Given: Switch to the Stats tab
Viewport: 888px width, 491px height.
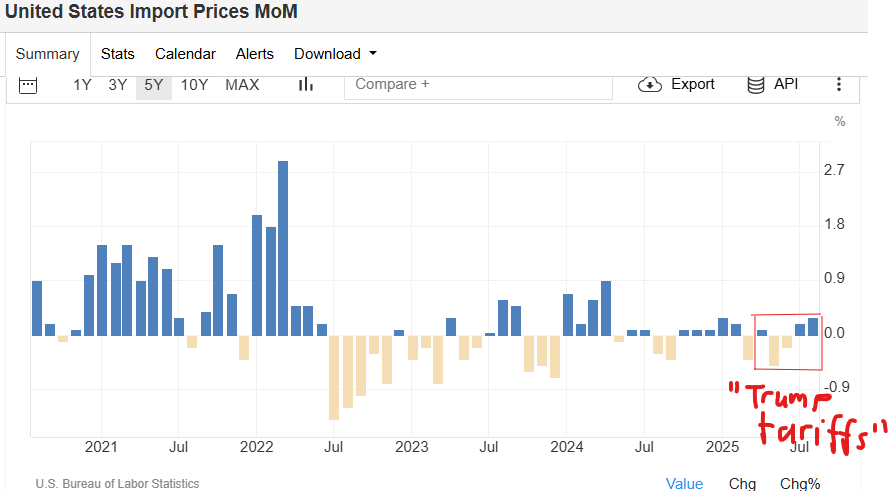Looking at the screenshot, I should 118,54.
